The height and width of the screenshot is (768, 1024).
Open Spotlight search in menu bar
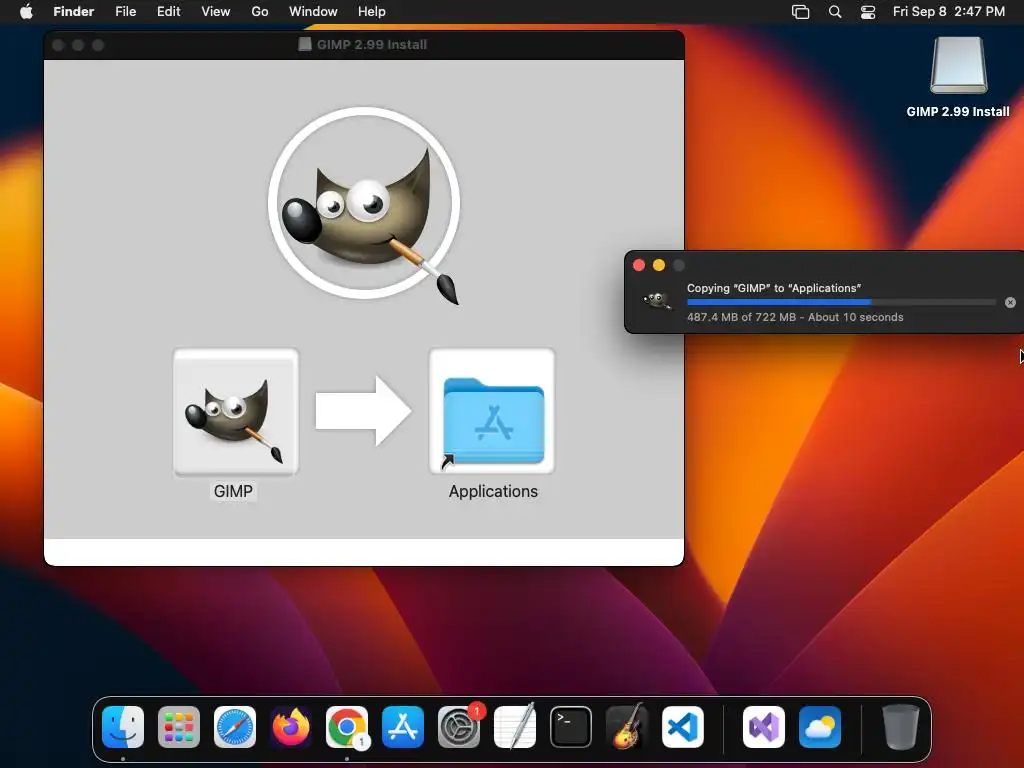[835, 12]
